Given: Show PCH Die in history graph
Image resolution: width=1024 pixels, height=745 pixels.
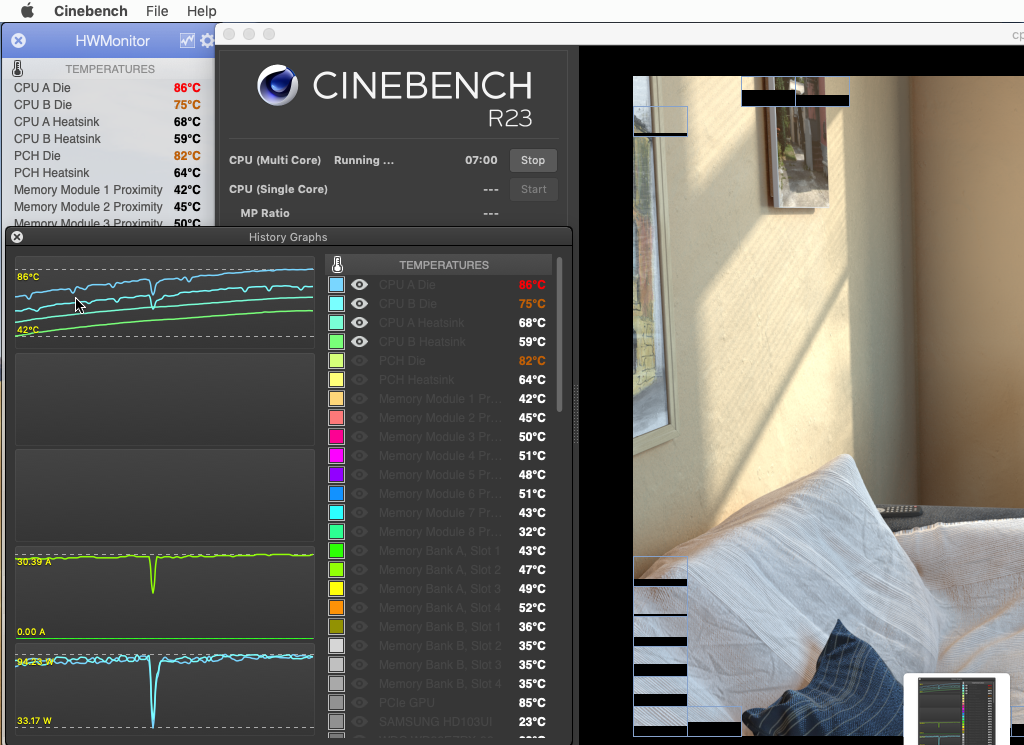Looking at the screenshot, I should click(359, 360).
